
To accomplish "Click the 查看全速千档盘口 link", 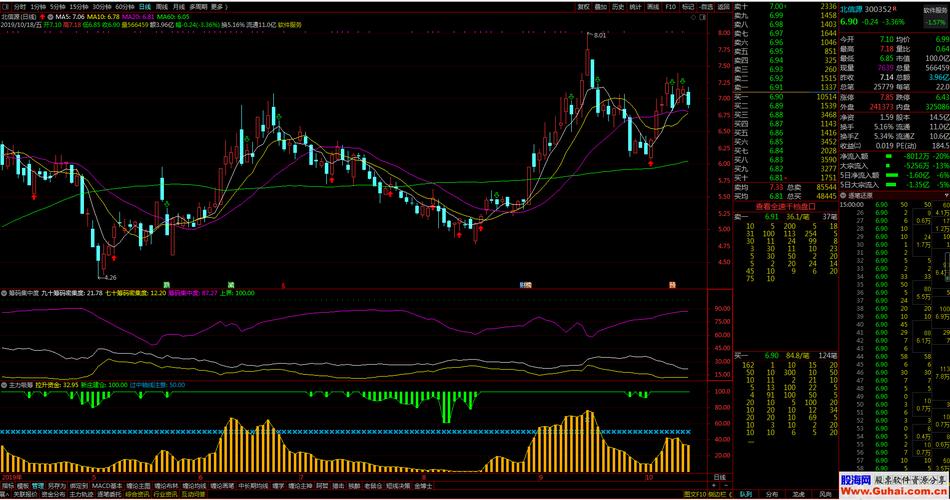I will coord(785,206).
